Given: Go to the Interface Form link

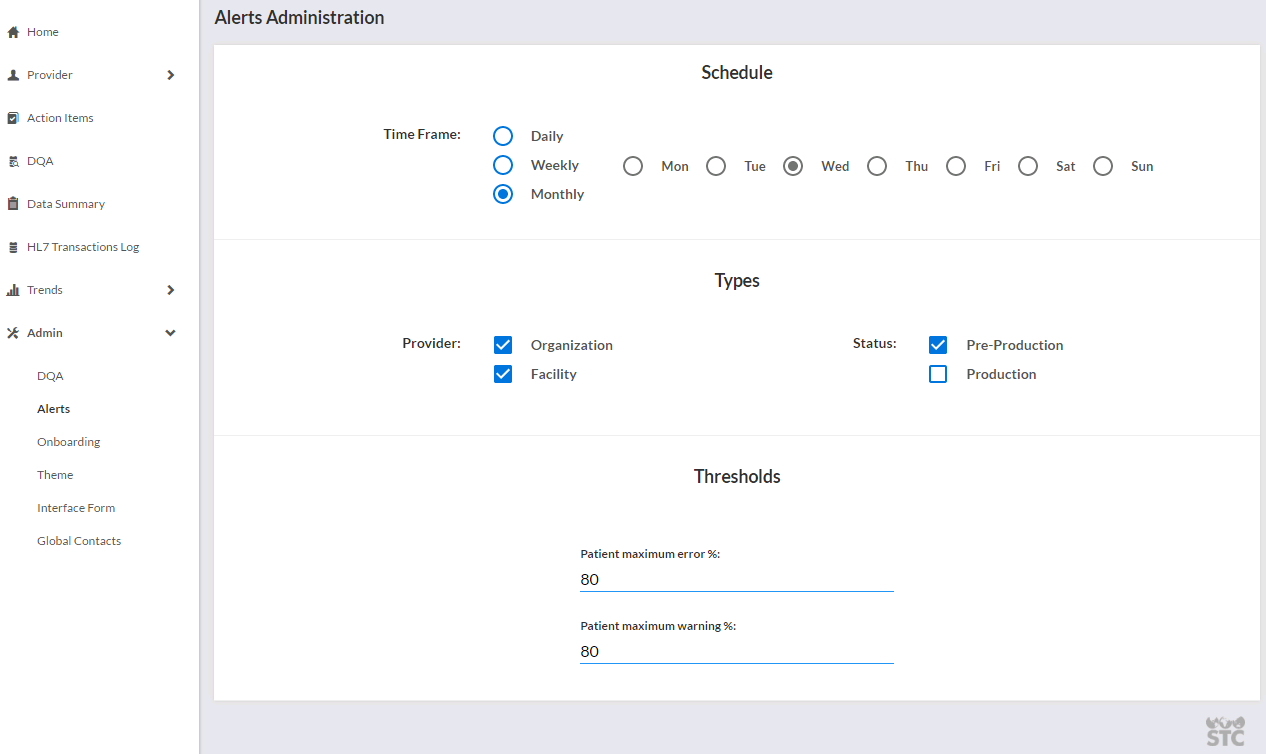Looking at the screenshot, I should 76,508.
